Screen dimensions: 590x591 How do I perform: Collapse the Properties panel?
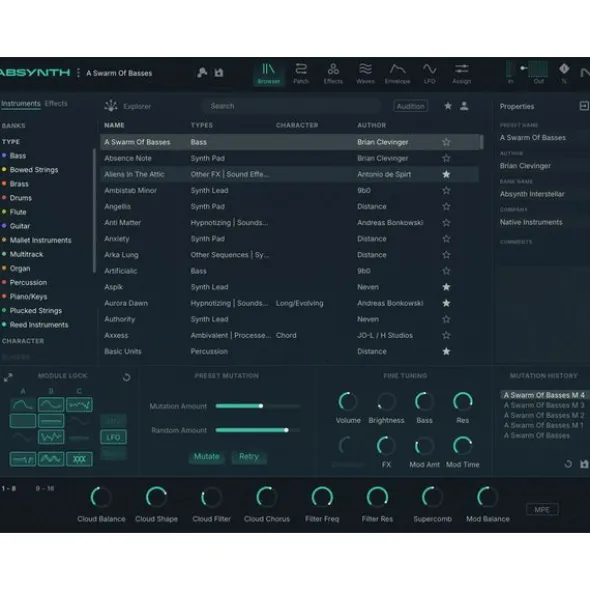point(584,106)
